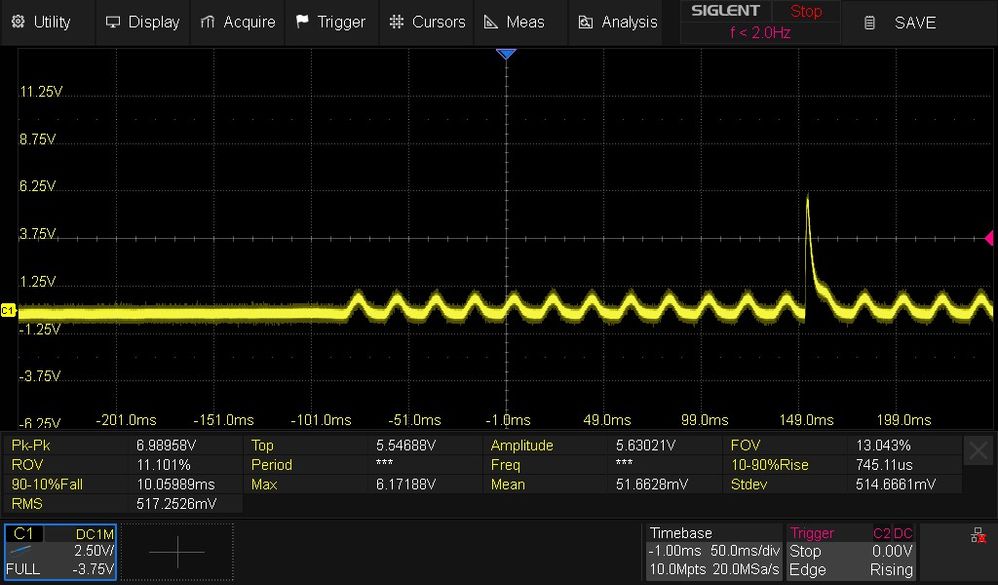Open the Analysis menu
The height and width of the screenshot is (585, 998).
(615, 22)
